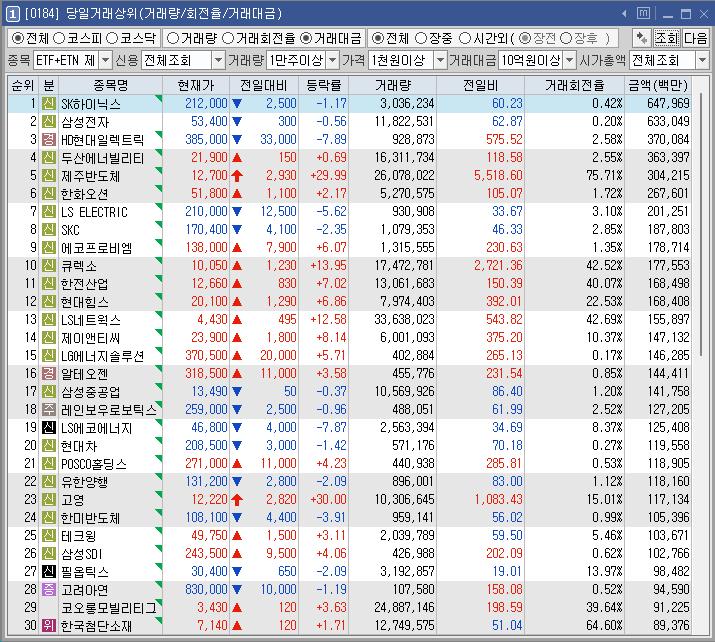
Task: Open the 거래량 1만주이상 dropdown
Action: (333, 60)
